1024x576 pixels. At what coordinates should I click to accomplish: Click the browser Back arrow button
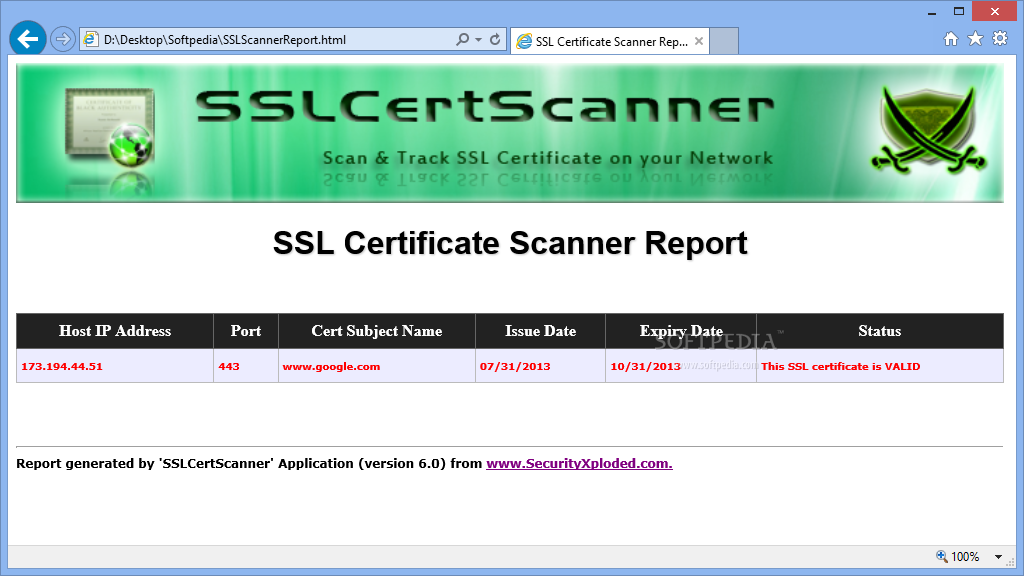(x=27, y=39)
